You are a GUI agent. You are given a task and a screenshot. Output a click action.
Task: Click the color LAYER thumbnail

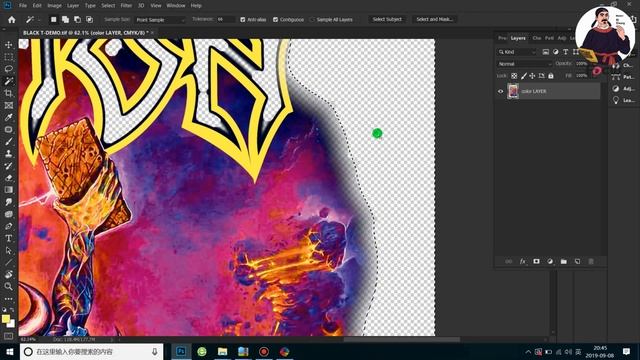(513, 91)
